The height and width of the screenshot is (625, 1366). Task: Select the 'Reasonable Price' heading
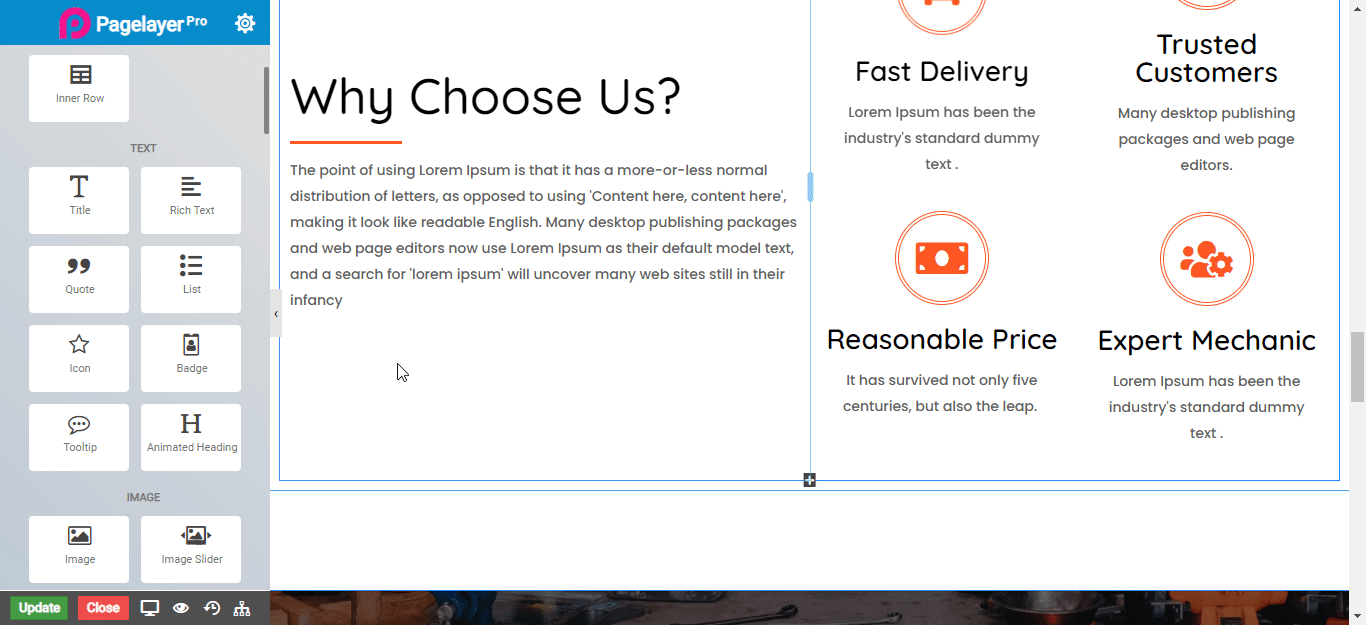point(942,340)
